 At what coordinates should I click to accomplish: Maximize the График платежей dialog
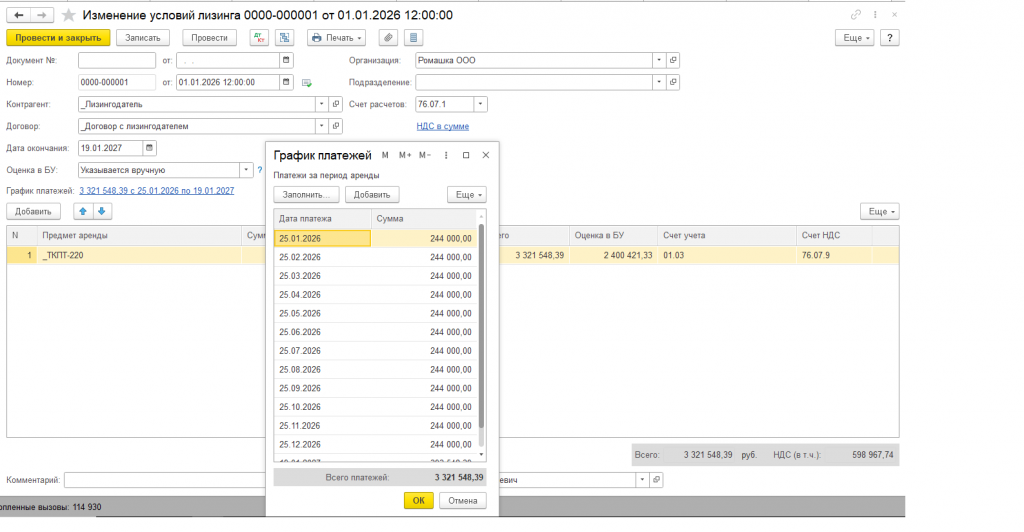point(466,155)
